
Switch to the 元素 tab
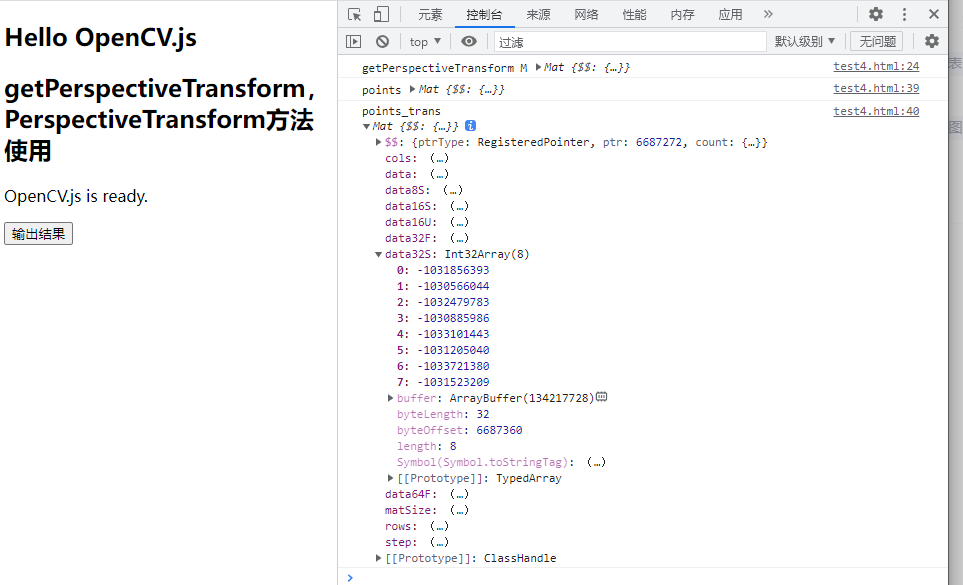pyautogui.click(x=430, y=15)
